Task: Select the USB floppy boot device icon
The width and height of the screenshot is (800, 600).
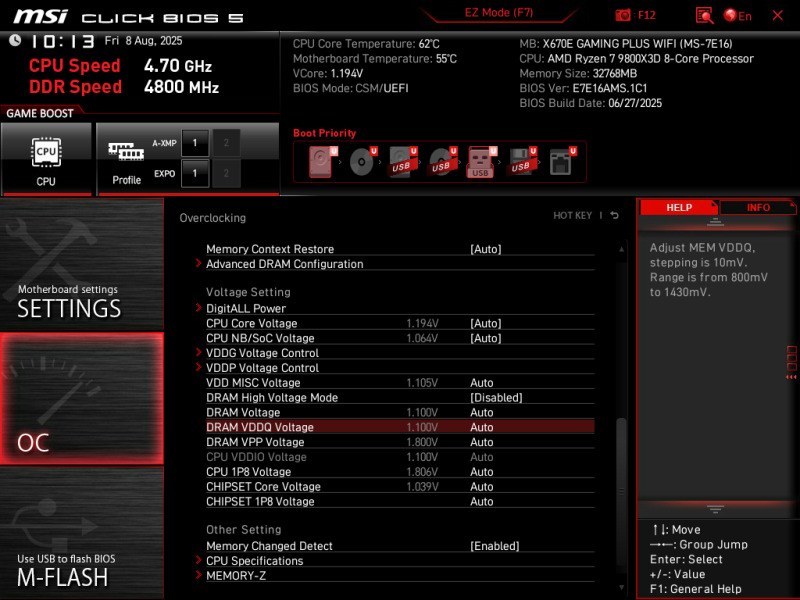Action: click(x=521, y=162)
